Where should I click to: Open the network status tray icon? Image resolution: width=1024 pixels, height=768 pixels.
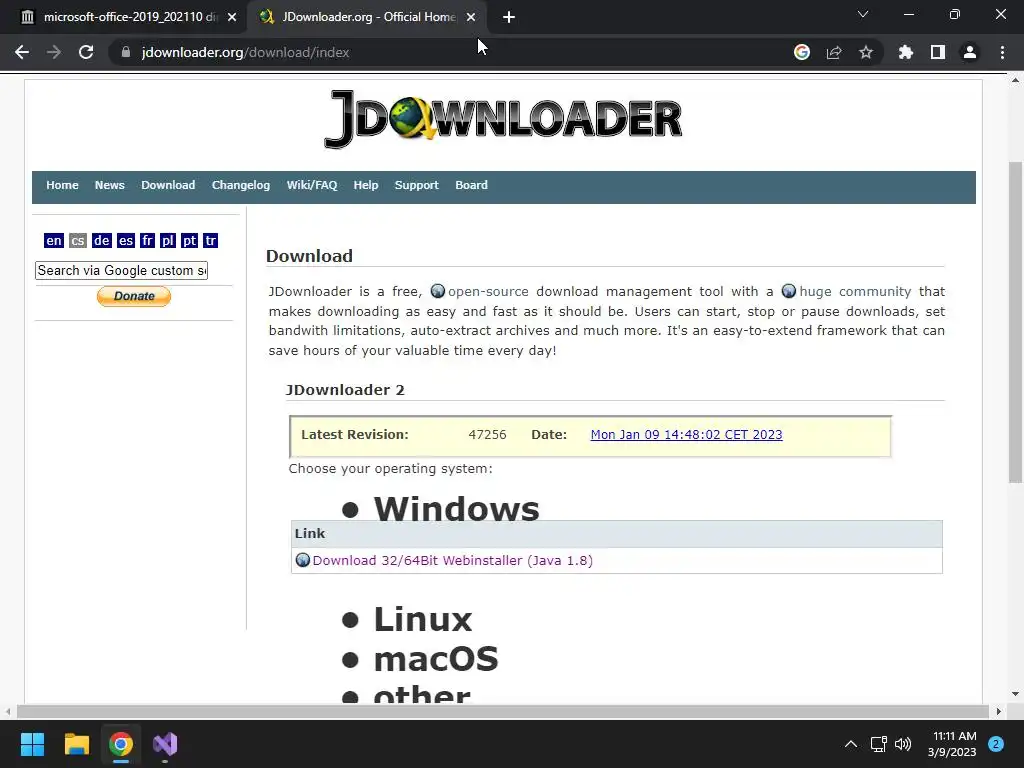(878, 744)
